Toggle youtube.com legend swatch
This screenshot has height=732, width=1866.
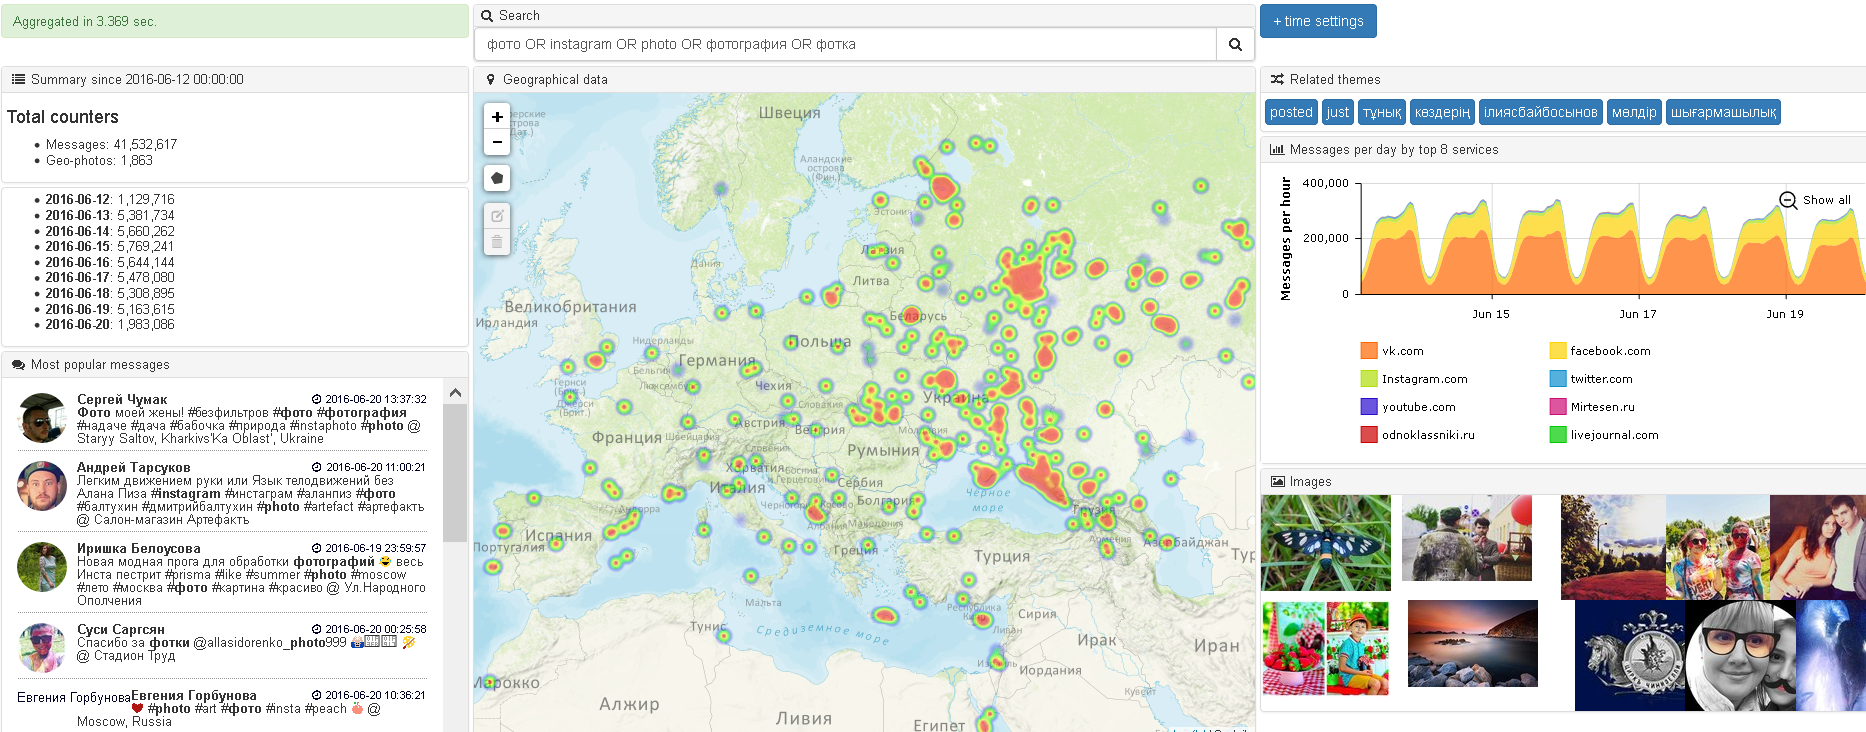click(x=1369, y=407)
